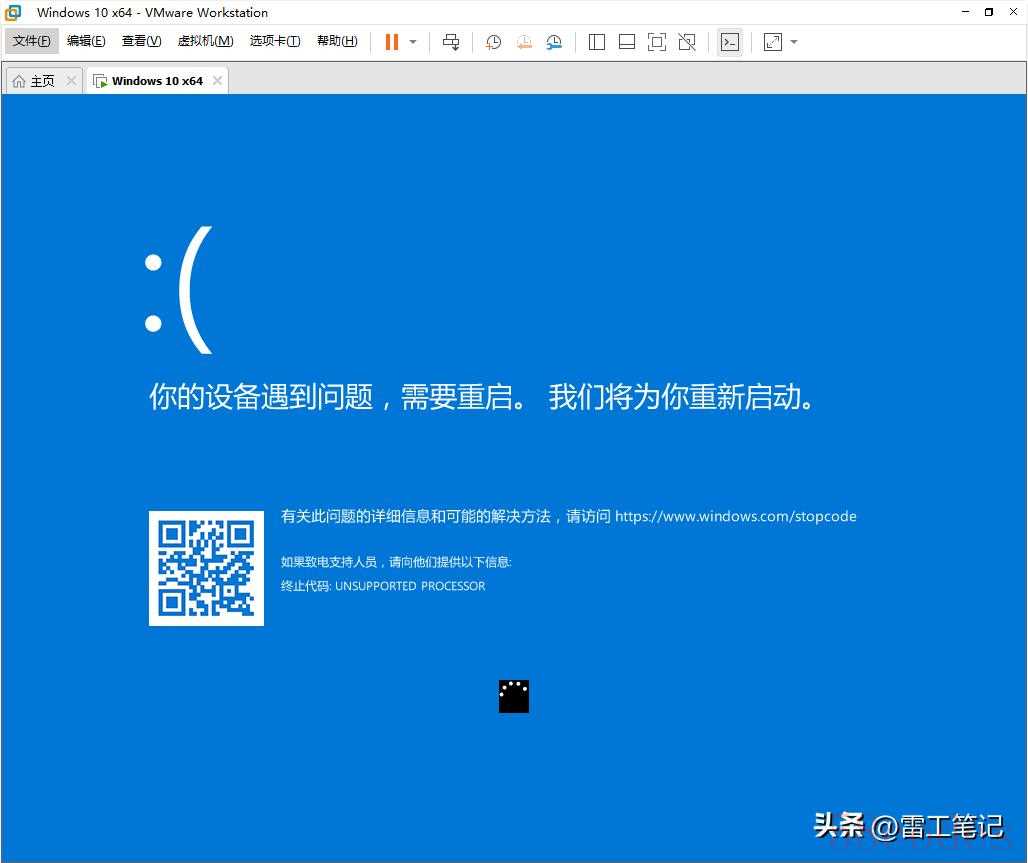Click the QR code on blue screen
The image size is (1028, 863).
coord(206,568)
